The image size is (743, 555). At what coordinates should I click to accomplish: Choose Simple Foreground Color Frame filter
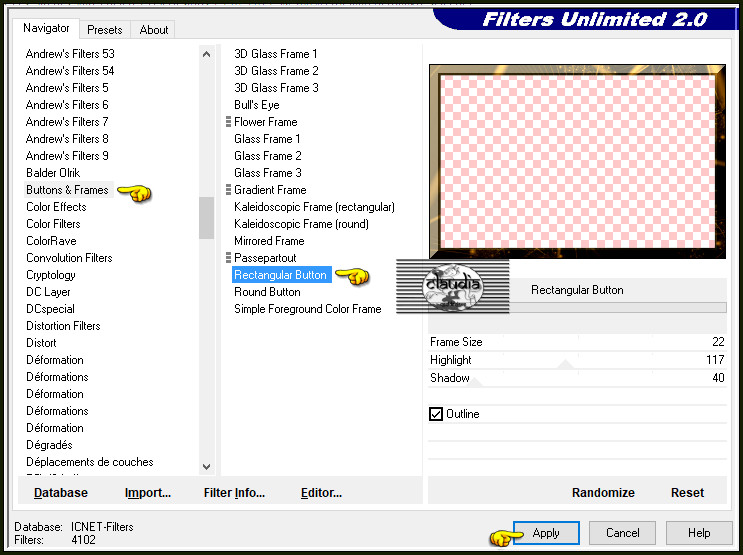click(308, 309)
